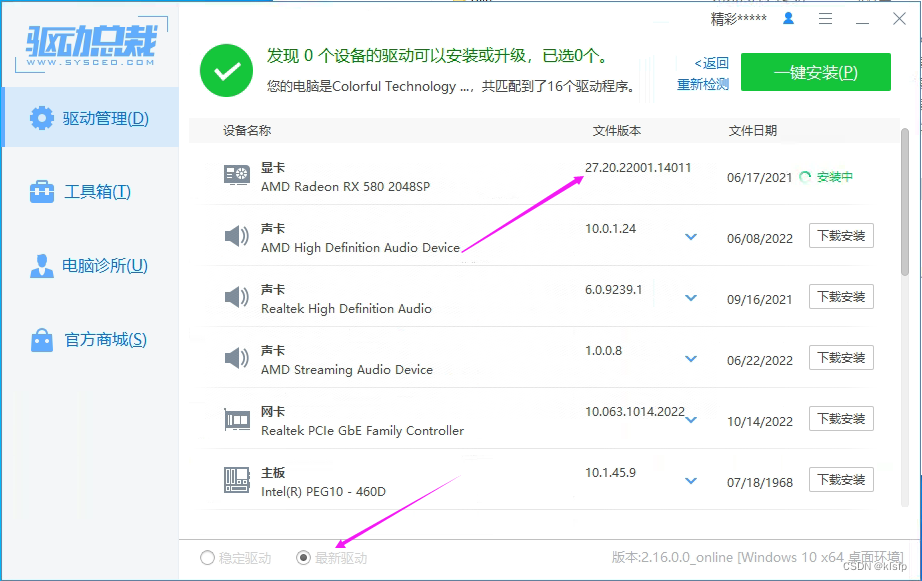Open the hamburger menu at top right

tap(825, 18)
